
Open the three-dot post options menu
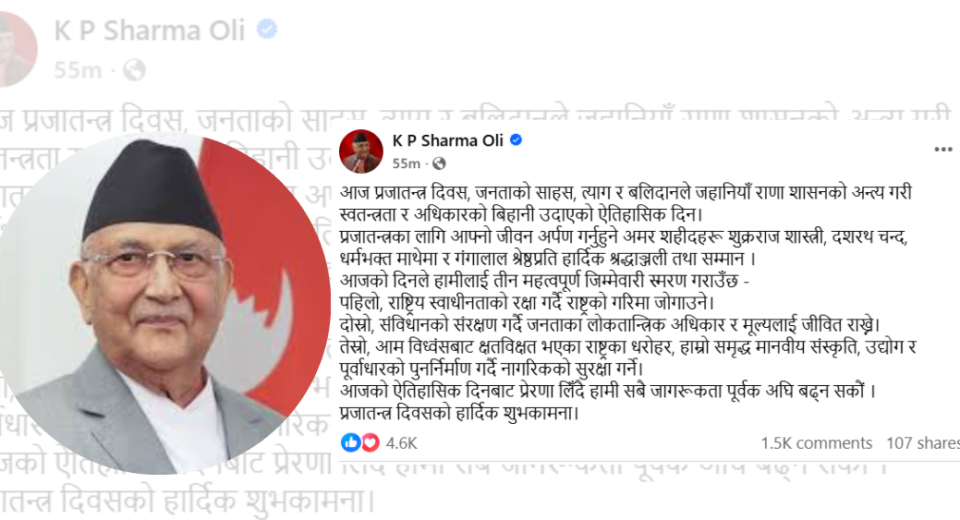coord(943,149)
